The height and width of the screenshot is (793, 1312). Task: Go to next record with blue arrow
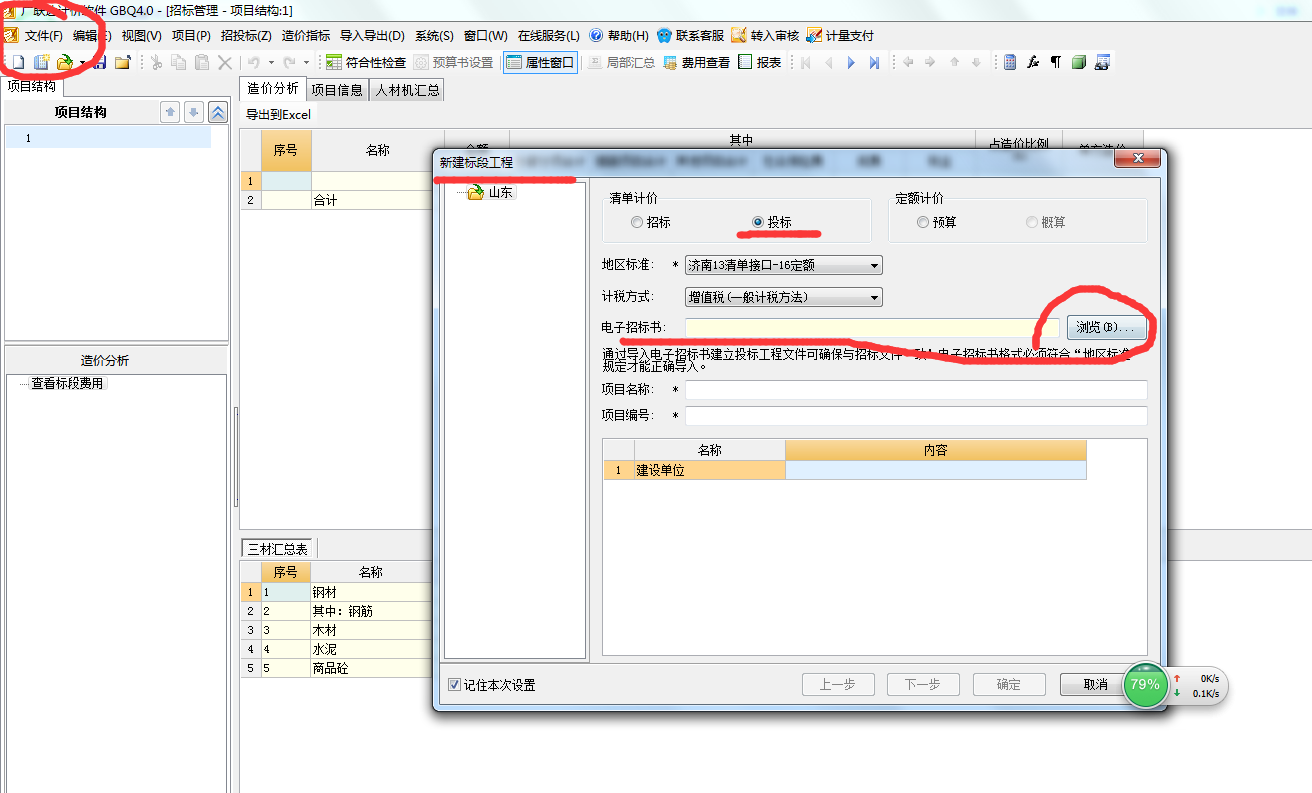pos(851,63)
